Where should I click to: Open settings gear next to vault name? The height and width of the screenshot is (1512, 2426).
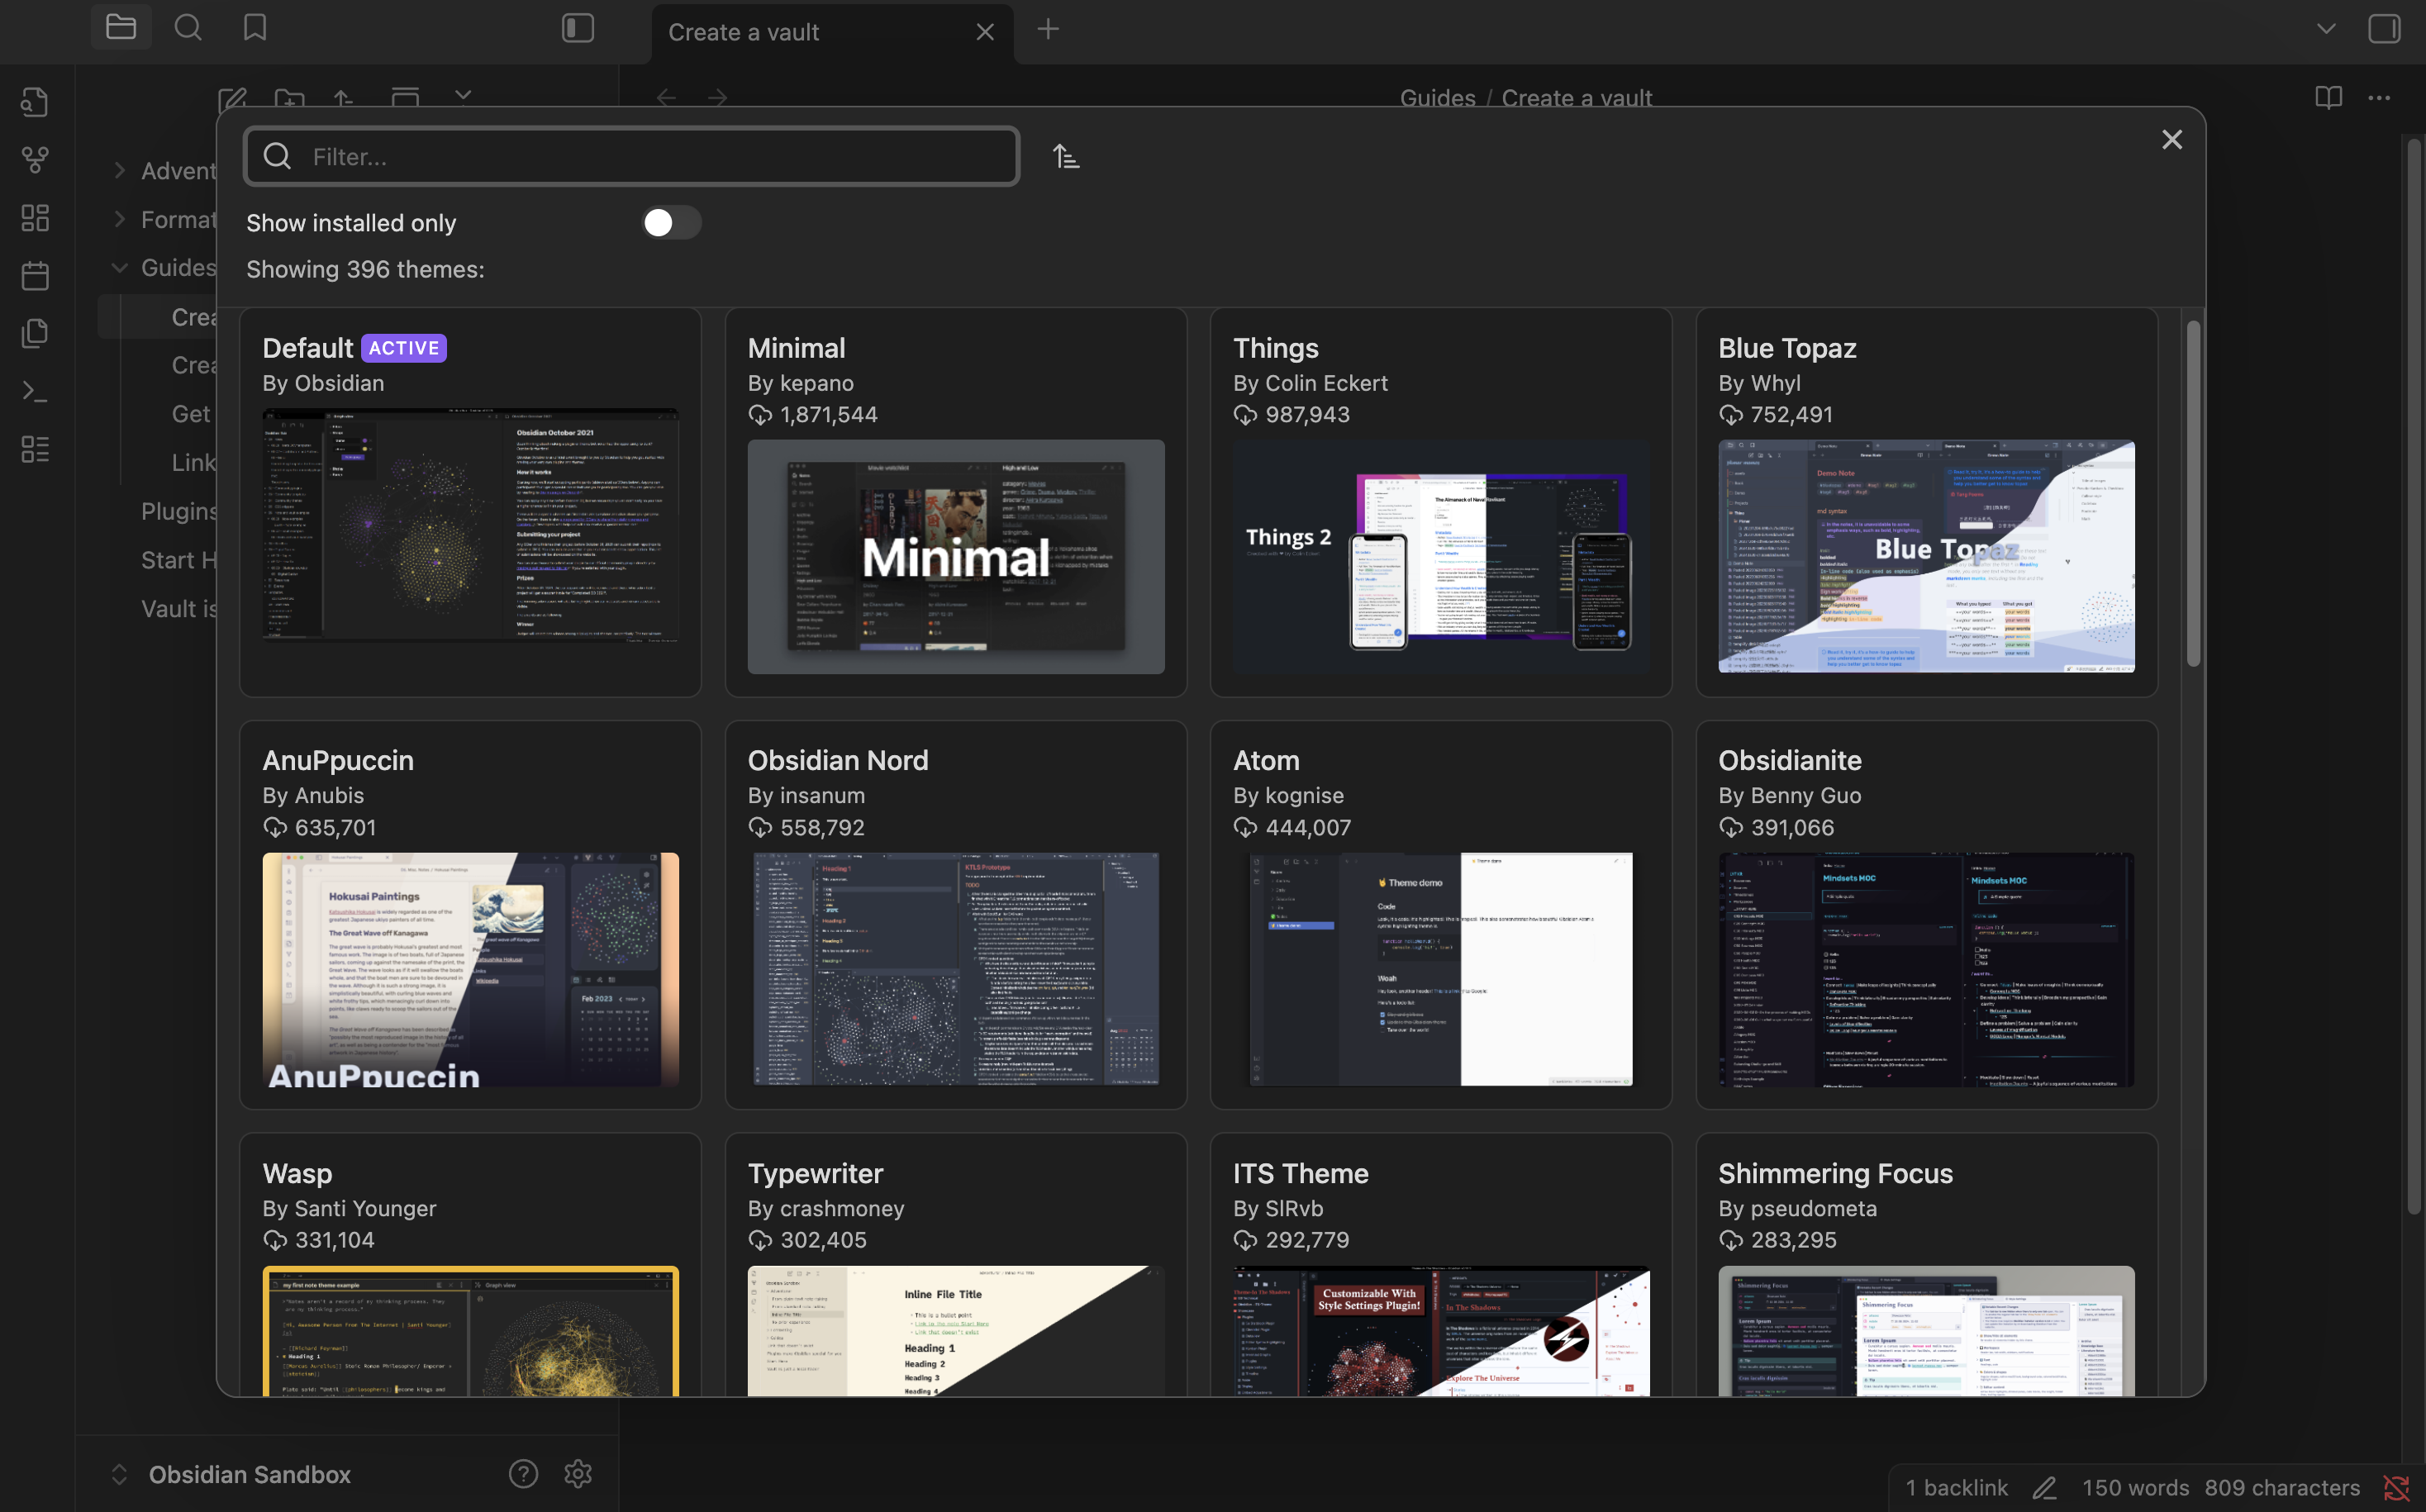coord(578,1473)
